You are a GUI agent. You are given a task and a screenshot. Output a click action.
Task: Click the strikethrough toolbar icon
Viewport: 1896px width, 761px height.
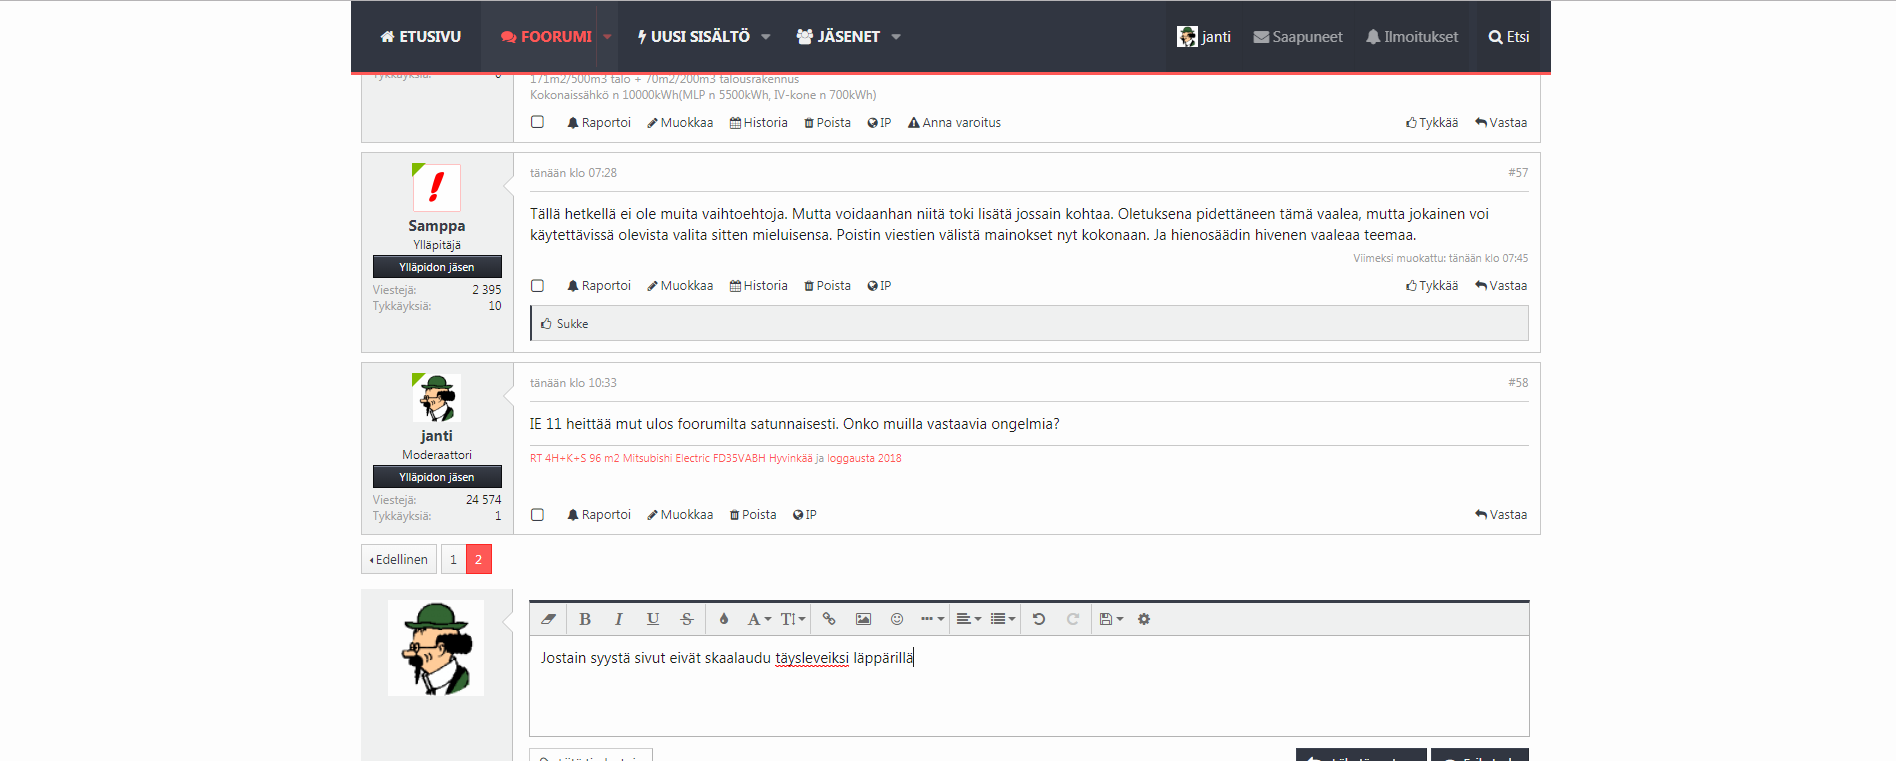[687, 619]
